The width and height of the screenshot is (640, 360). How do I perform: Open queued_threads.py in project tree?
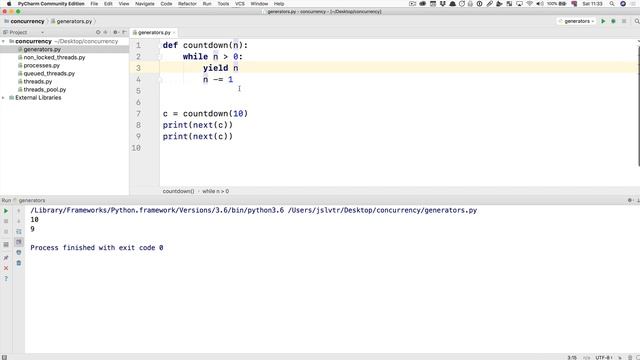click(49, 73)
